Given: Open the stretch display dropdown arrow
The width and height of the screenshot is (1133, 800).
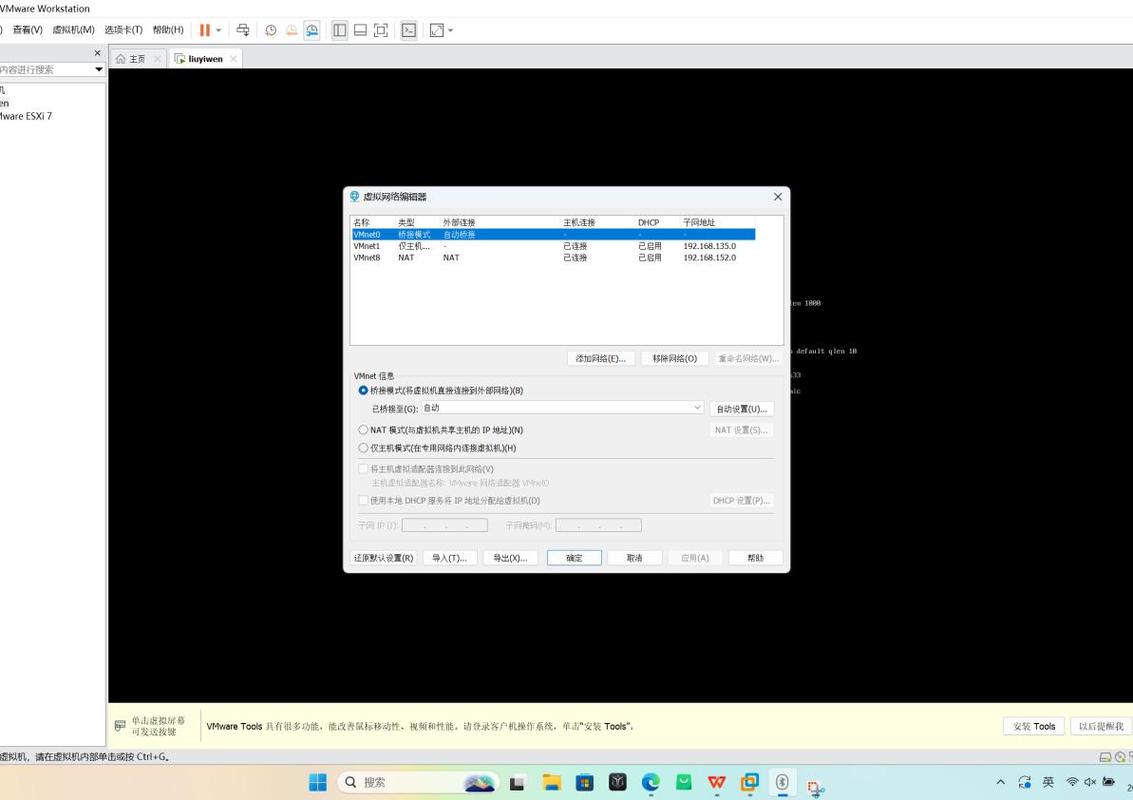Looking at the screenshot, I should (450, 30).
